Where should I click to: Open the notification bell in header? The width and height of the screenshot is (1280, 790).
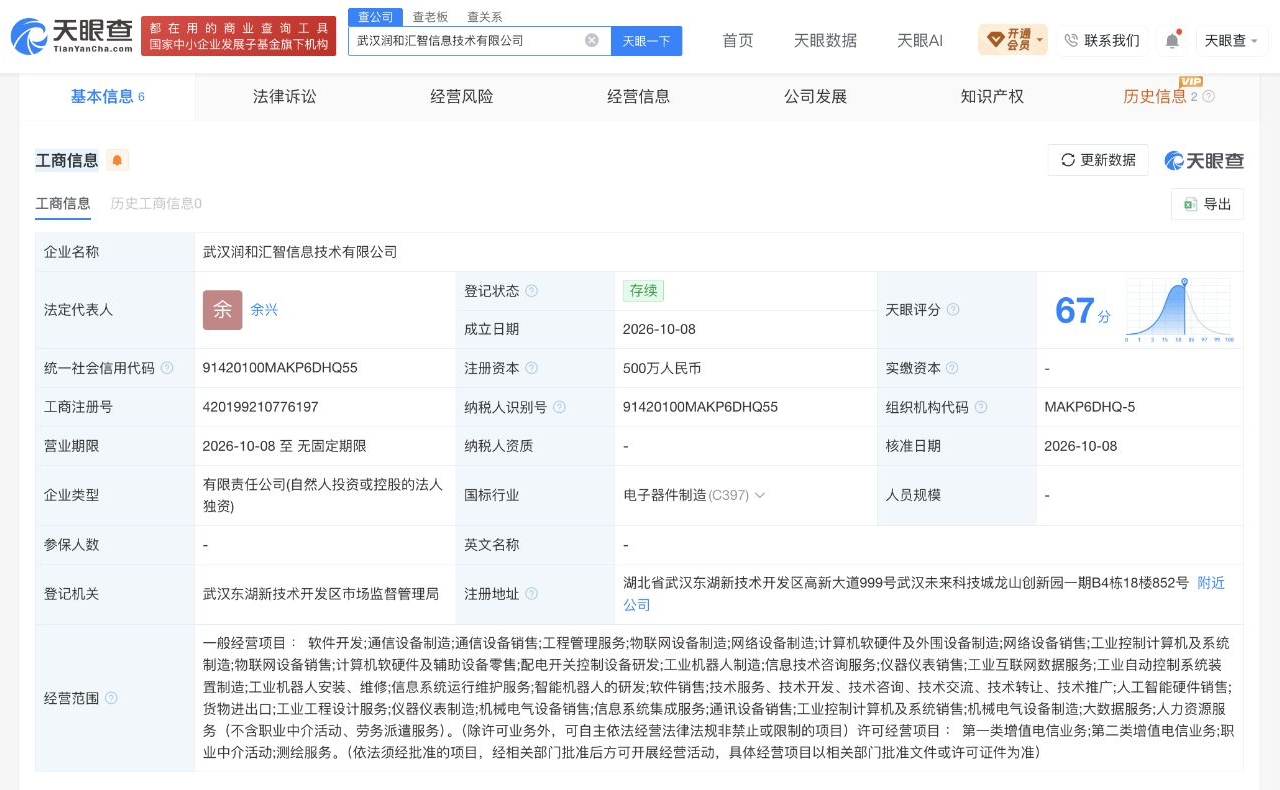click(1172, 41)
